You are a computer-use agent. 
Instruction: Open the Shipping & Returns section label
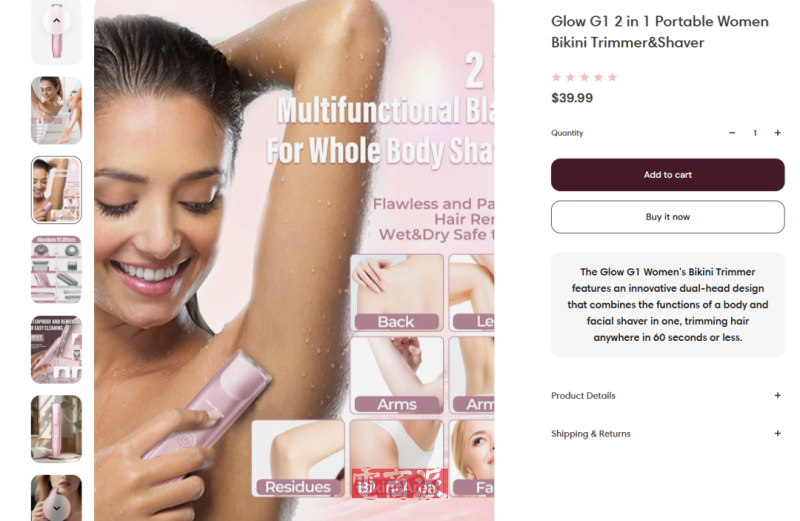[591, 433]
